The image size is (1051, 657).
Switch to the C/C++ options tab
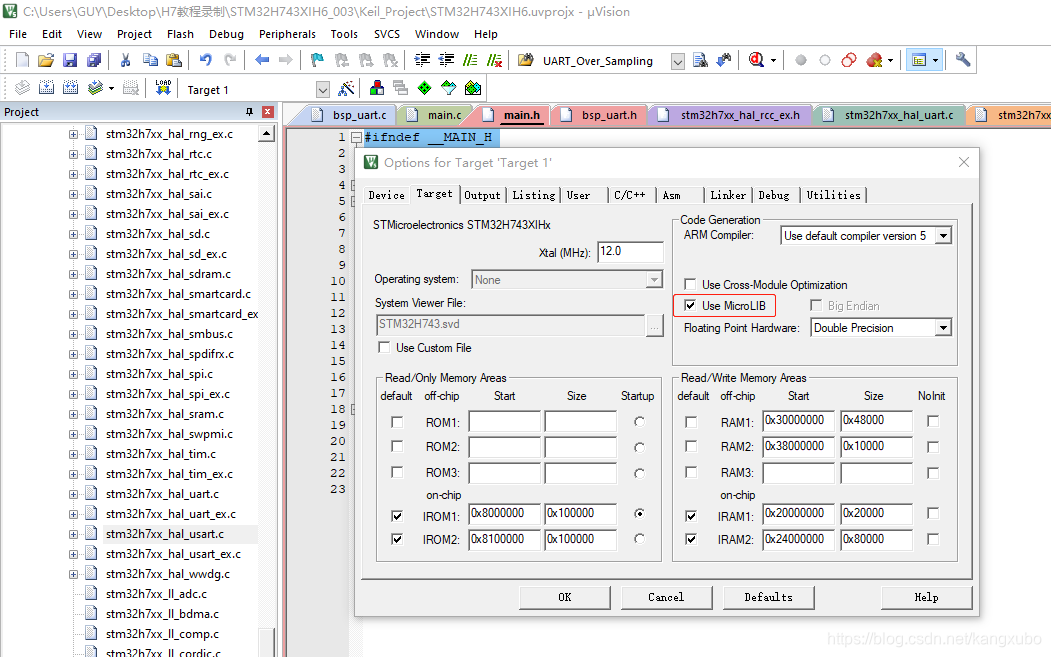pos(629,195)
